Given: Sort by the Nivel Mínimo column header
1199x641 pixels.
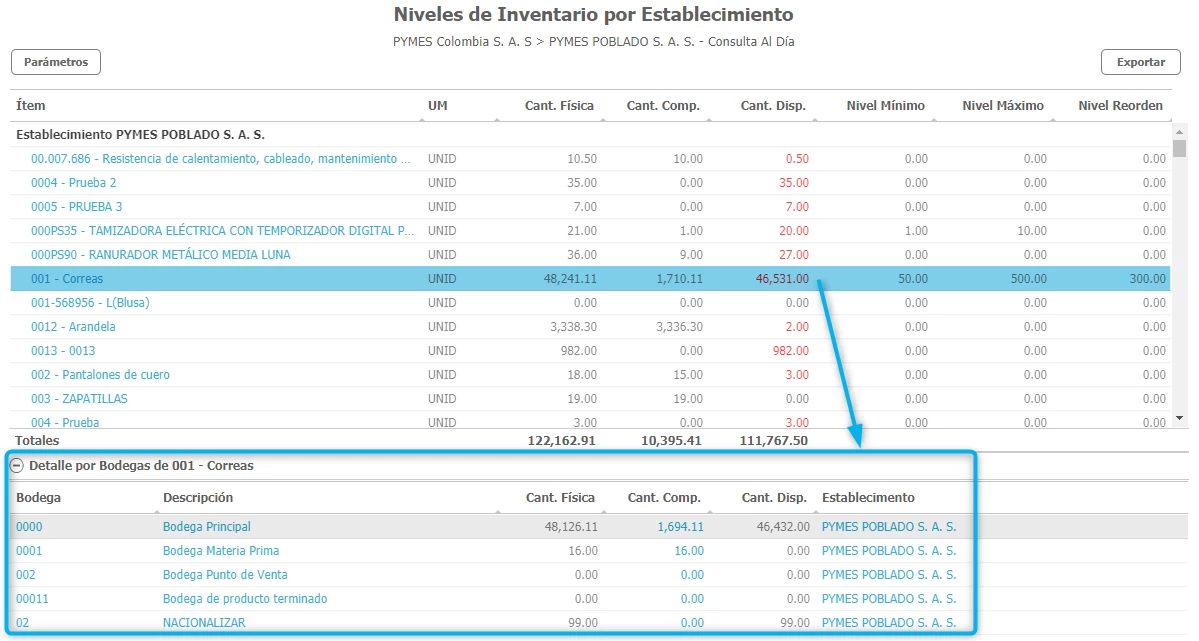Looking at the screenshot, I should [x=885, y=106].
